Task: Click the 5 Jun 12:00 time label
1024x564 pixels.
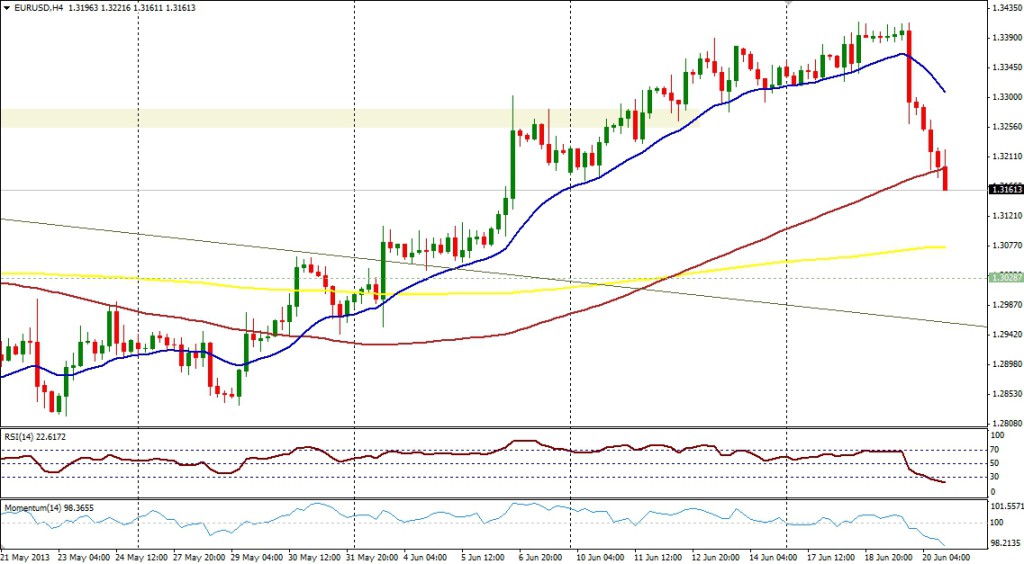Action: 484,555
